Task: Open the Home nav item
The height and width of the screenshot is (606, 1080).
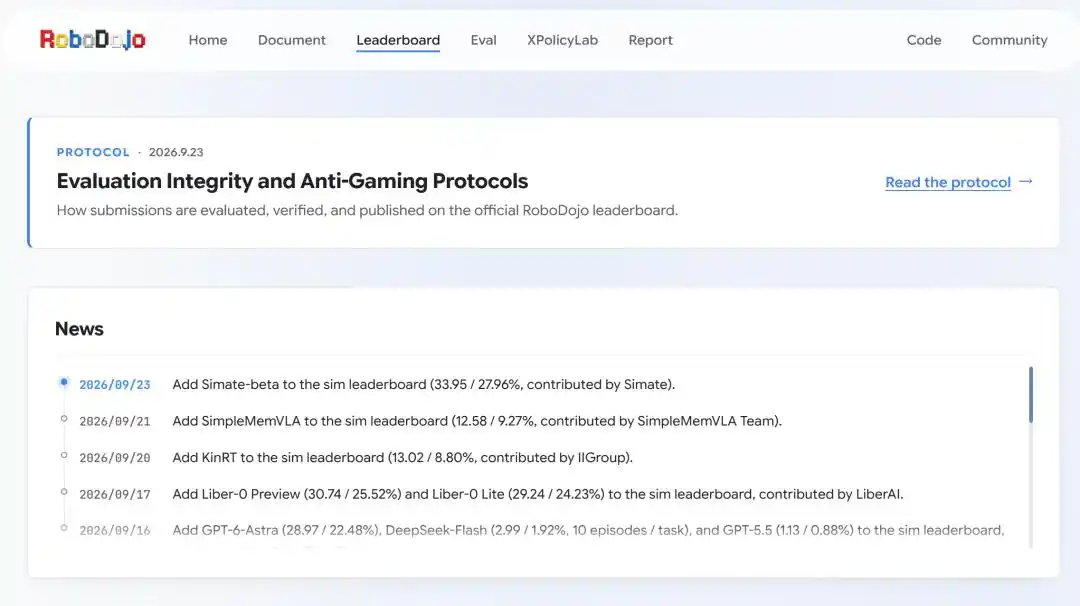Action: tap(208, 40)
